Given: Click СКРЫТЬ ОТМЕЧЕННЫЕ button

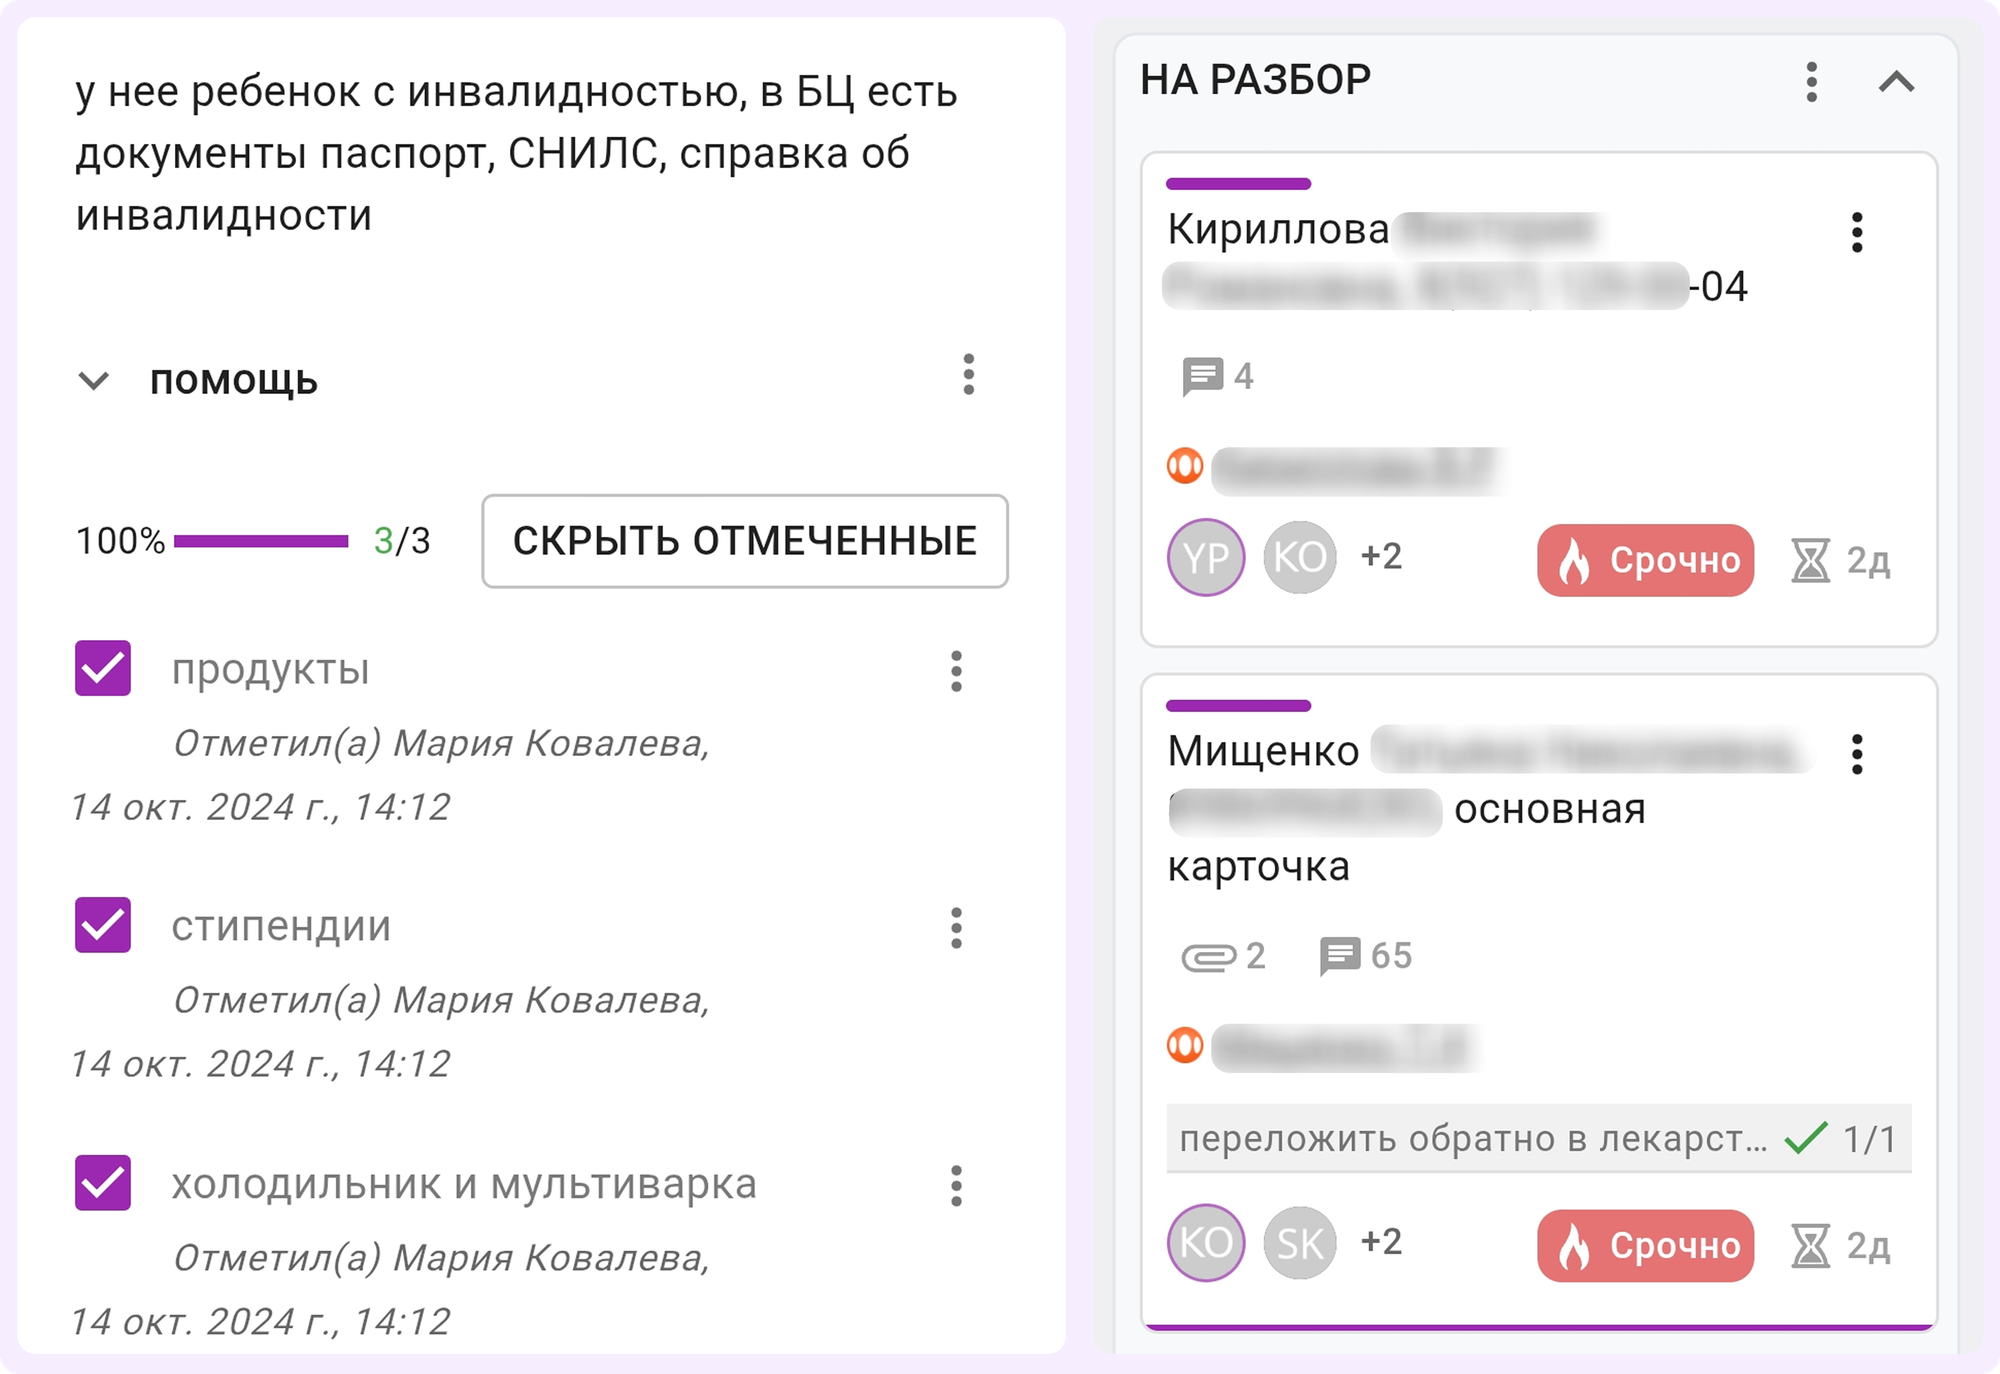Looking at the screenshot, I should click(745, 541).
